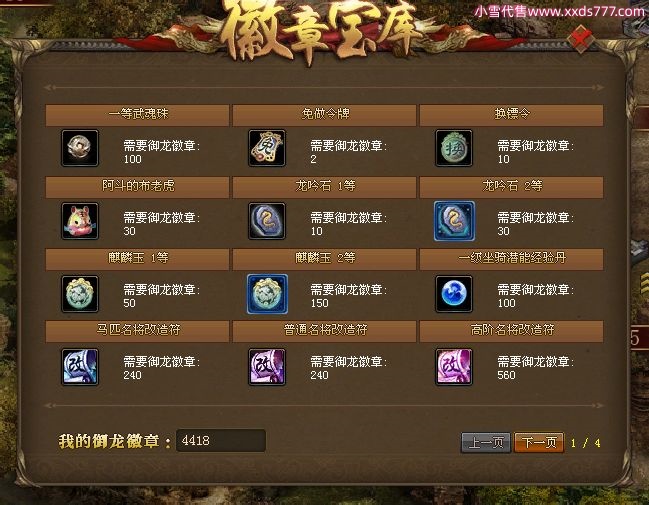Image resolution: width=649 pixels, height=505 pixels.
Task: Click the 一等武魂珠 item header
Action: coord(137,115)
